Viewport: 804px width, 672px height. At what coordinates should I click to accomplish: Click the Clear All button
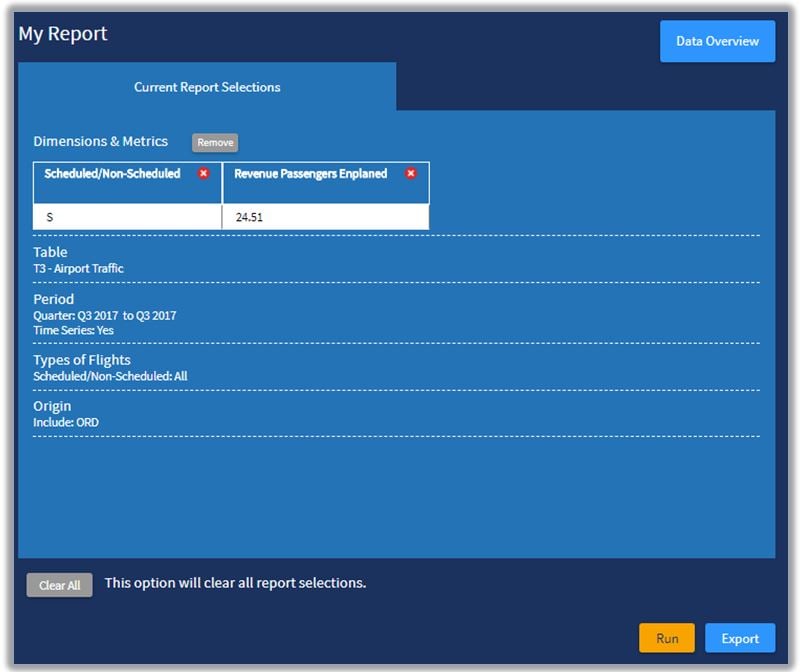[x=59, y=585]
